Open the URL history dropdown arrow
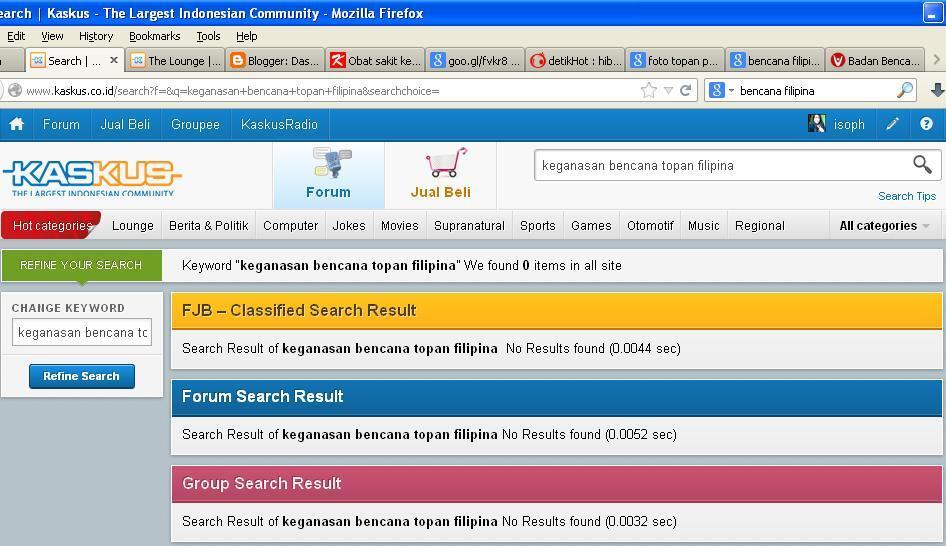The width and height of the screenshot is (946, 546). 668,90
